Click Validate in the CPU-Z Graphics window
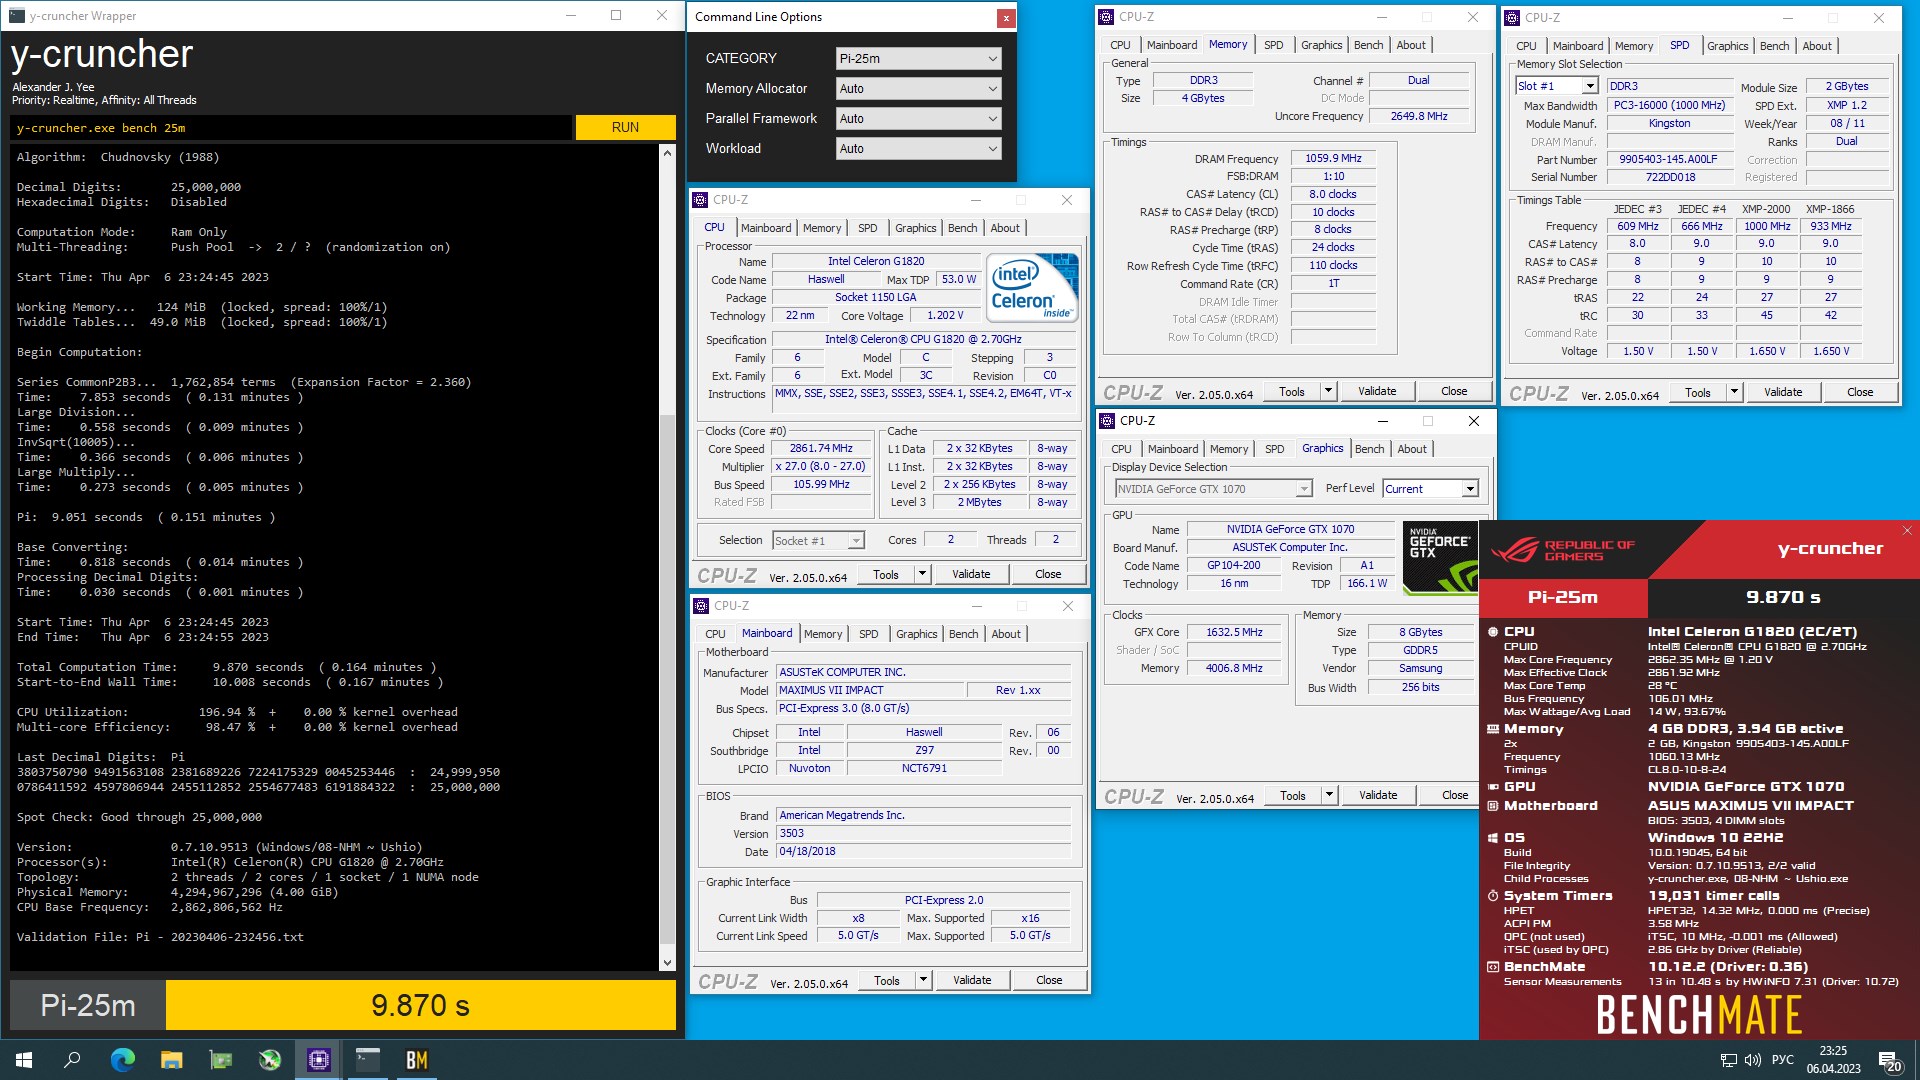 pos(1377,795)
